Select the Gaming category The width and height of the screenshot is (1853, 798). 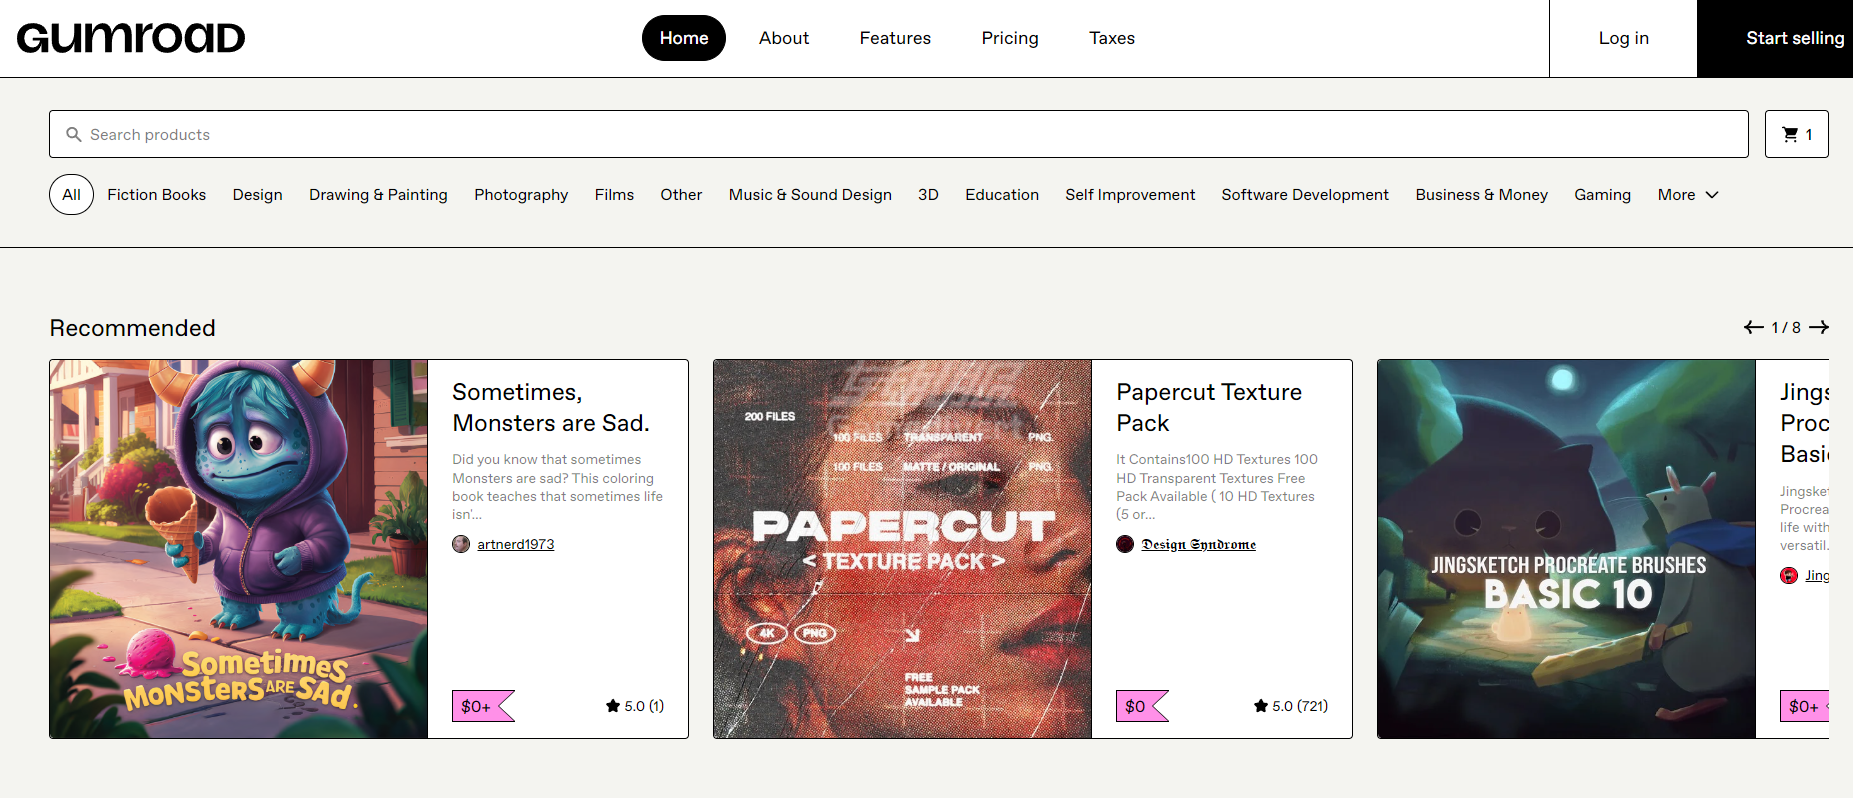1603,195
